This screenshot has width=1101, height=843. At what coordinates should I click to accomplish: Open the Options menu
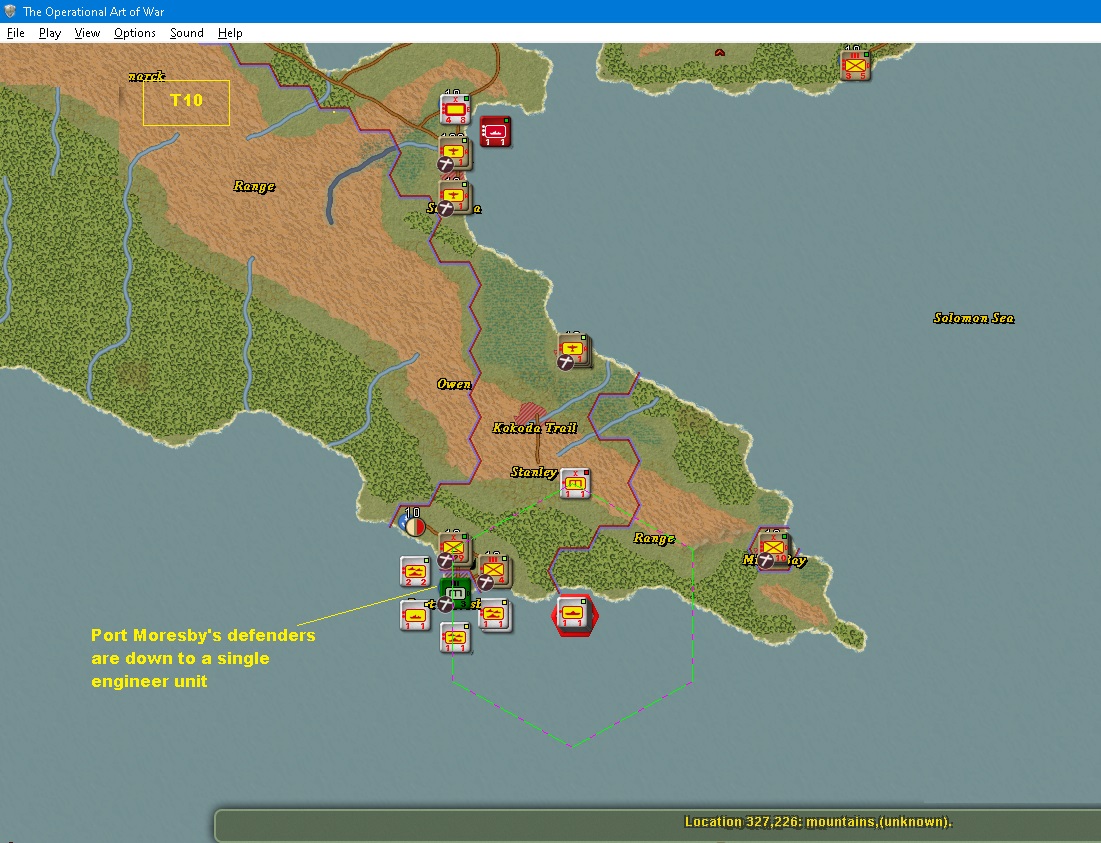click(x=135, y=33)
